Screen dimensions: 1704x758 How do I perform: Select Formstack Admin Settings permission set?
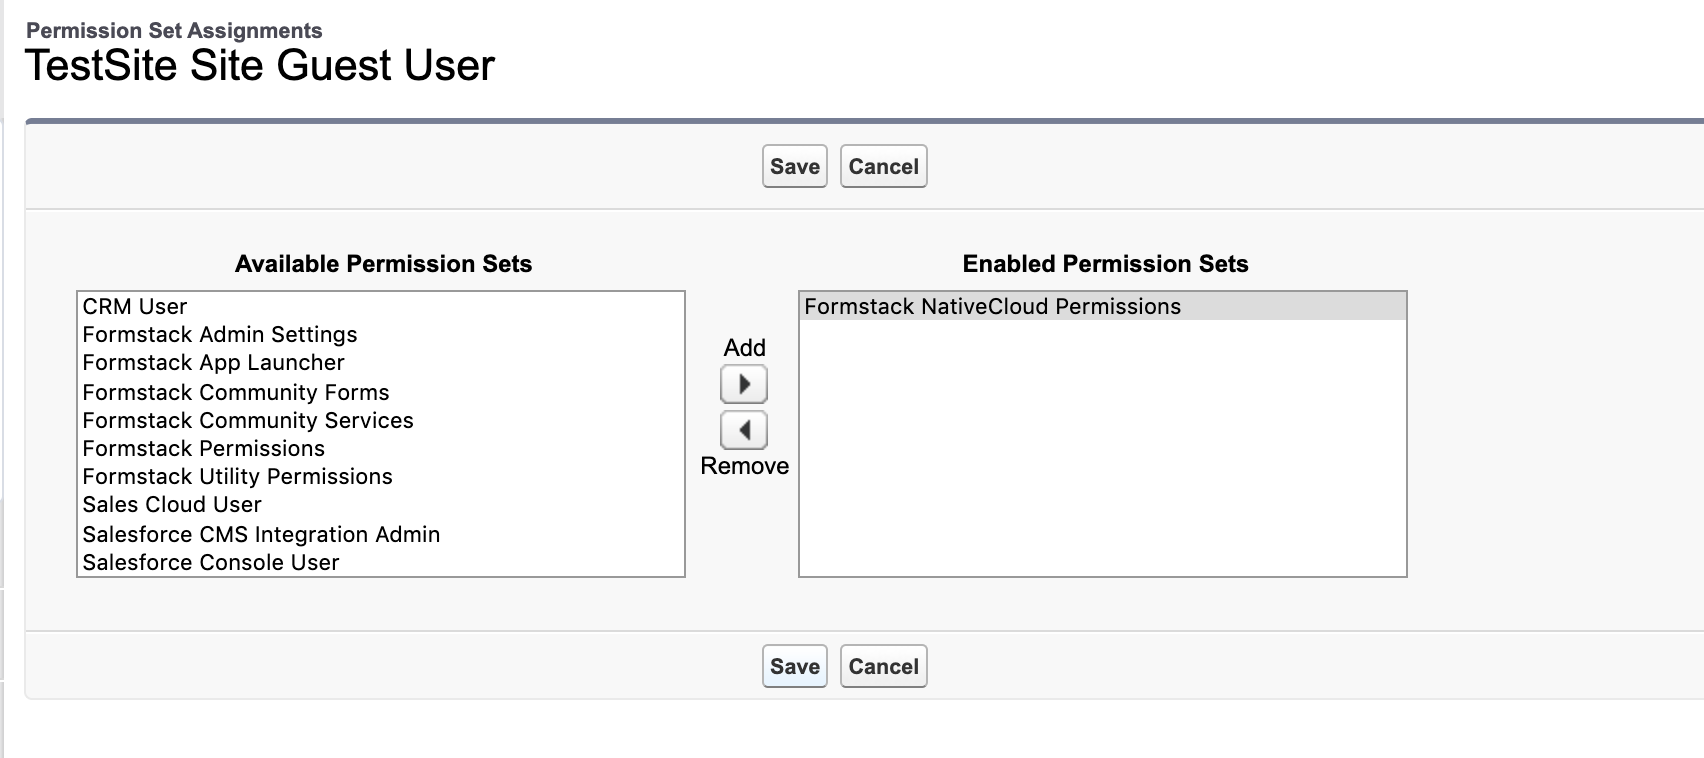click(220, 335)
